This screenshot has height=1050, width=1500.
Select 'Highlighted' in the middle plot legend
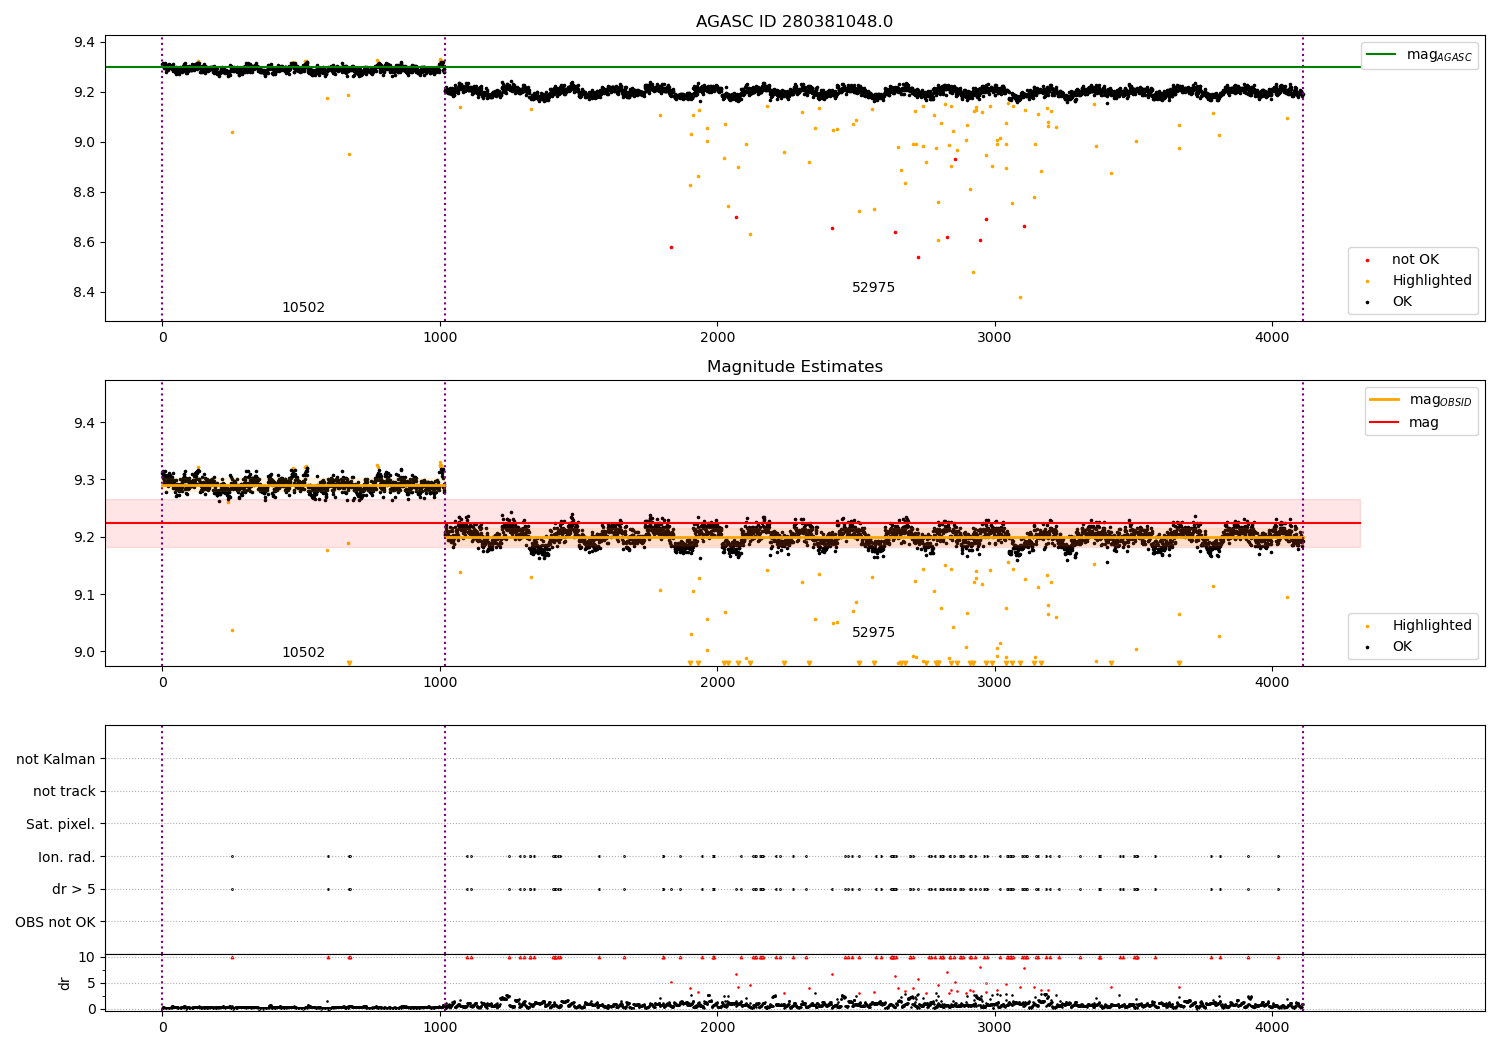(1432, 626)
